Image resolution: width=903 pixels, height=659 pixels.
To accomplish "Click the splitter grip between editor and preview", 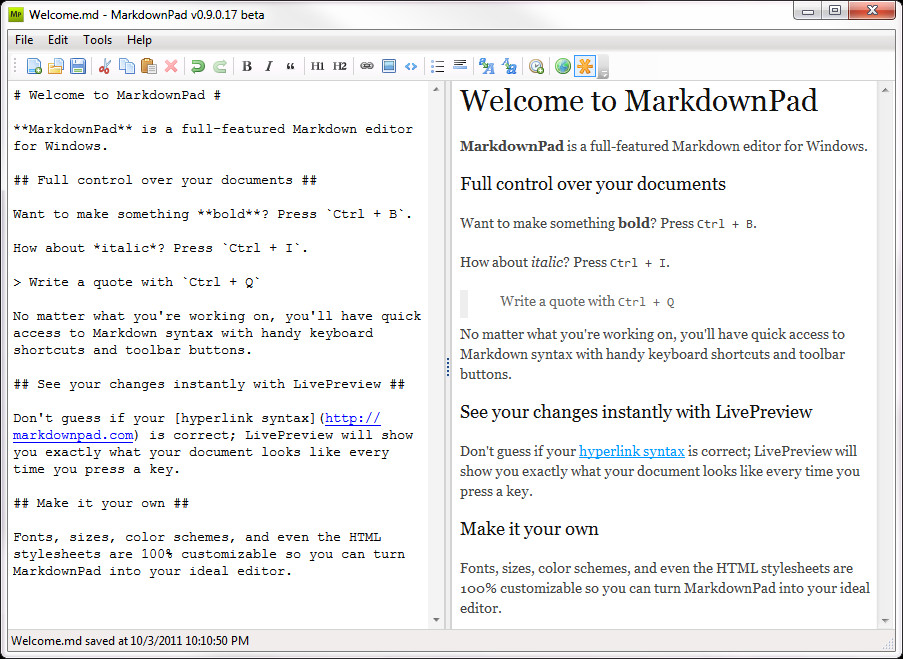I will pyautogui.click(x=447, y=367).
